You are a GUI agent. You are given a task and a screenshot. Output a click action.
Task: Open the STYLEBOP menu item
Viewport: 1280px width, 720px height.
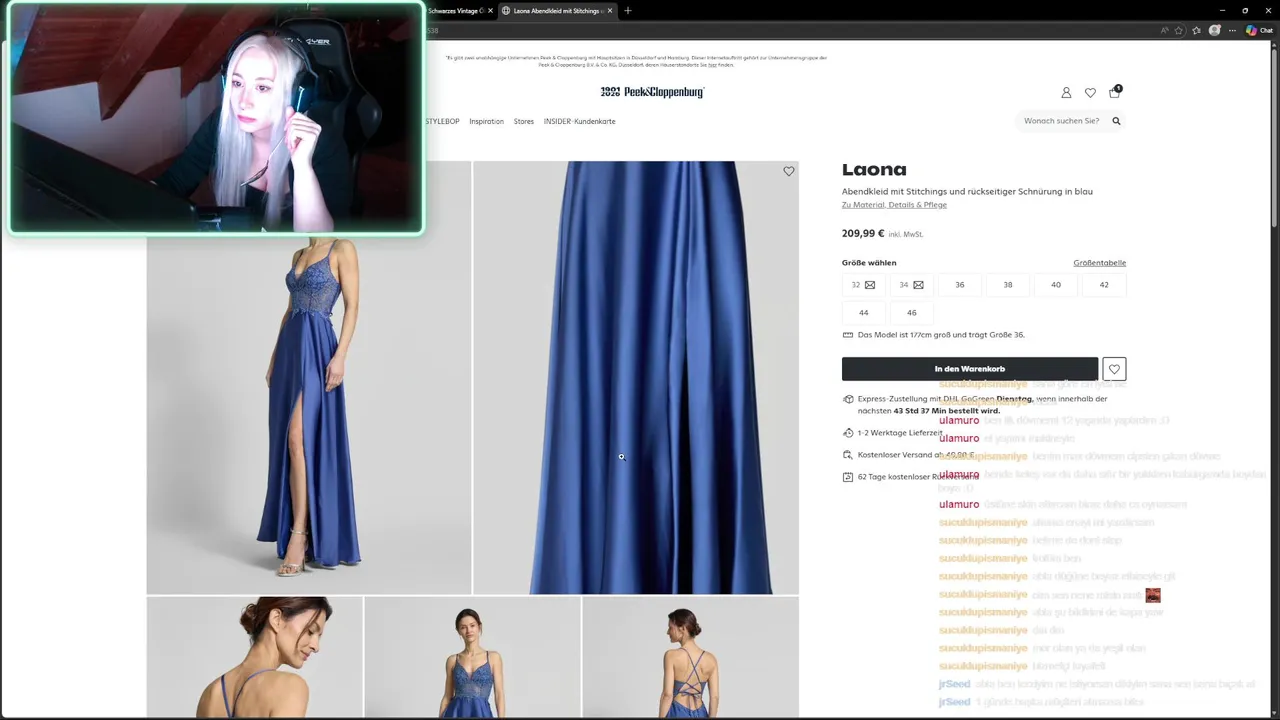click(442, 121)
